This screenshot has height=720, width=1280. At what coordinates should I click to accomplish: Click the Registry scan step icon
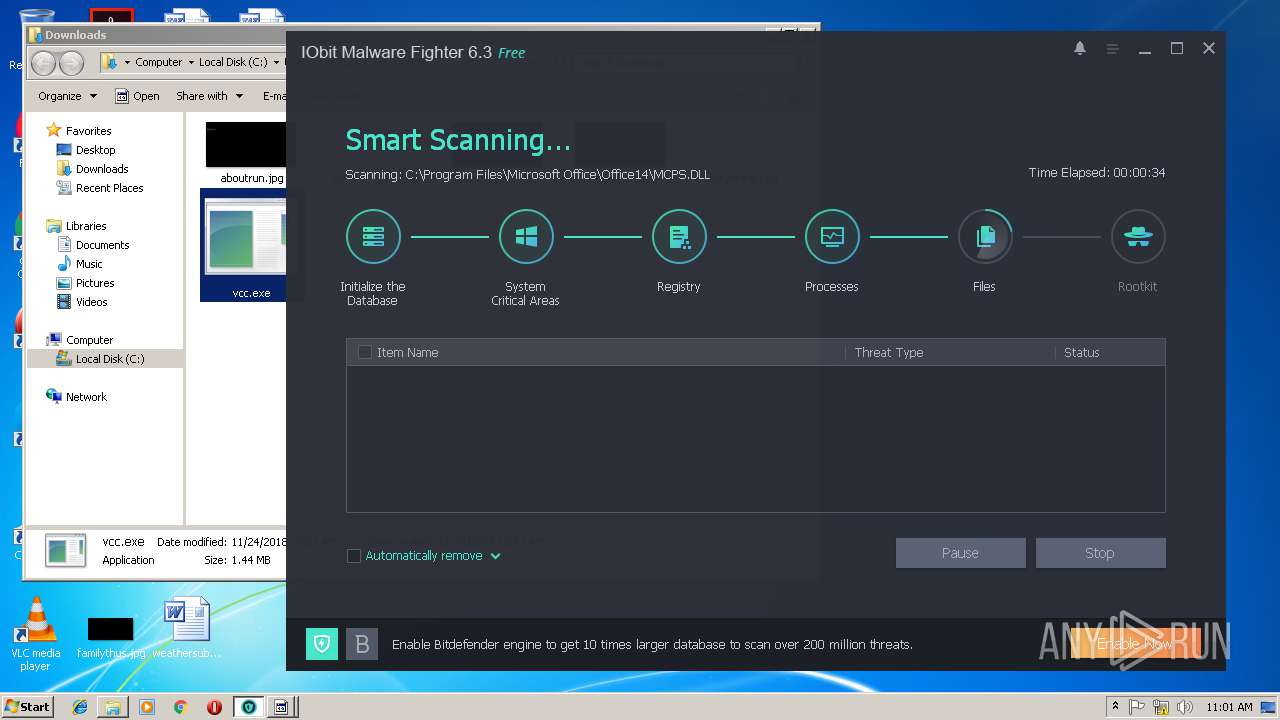pos(679,236)
